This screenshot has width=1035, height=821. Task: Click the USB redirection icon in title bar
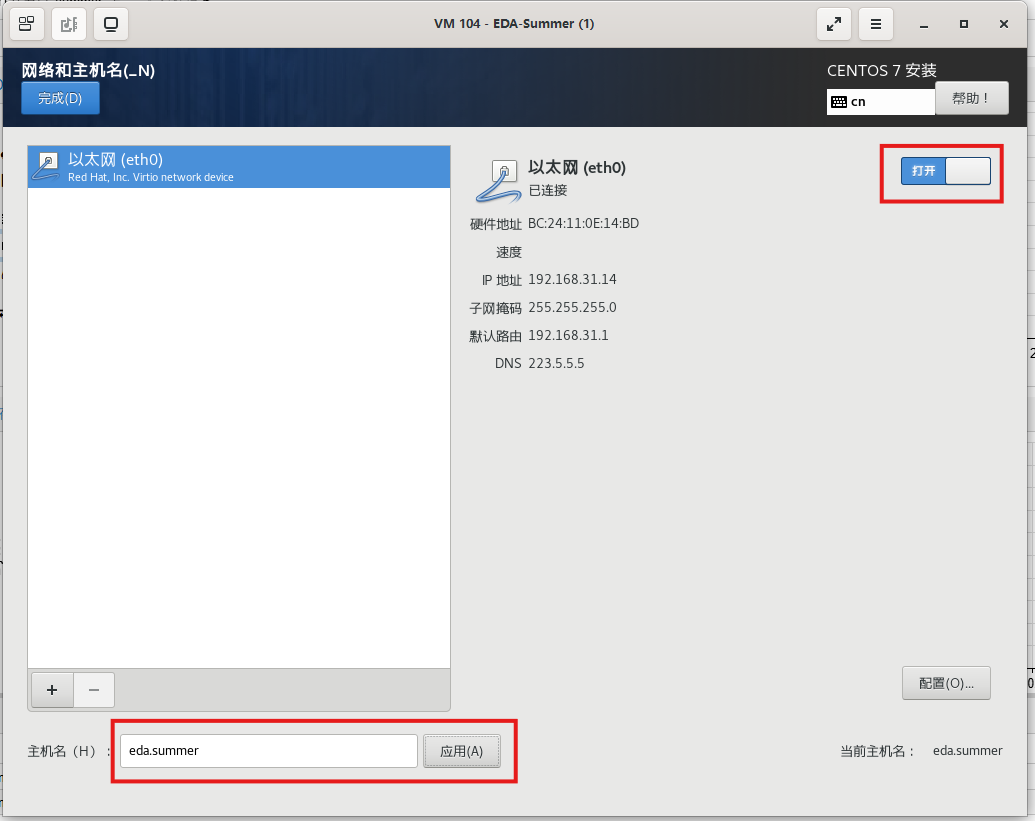pos(68,23)
